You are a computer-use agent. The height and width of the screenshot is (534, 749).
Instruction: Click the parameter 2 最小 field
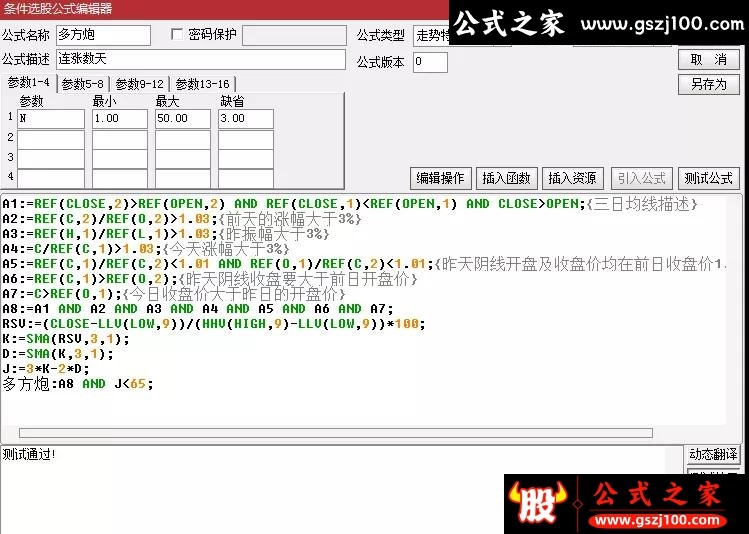(x=120, y=139)
